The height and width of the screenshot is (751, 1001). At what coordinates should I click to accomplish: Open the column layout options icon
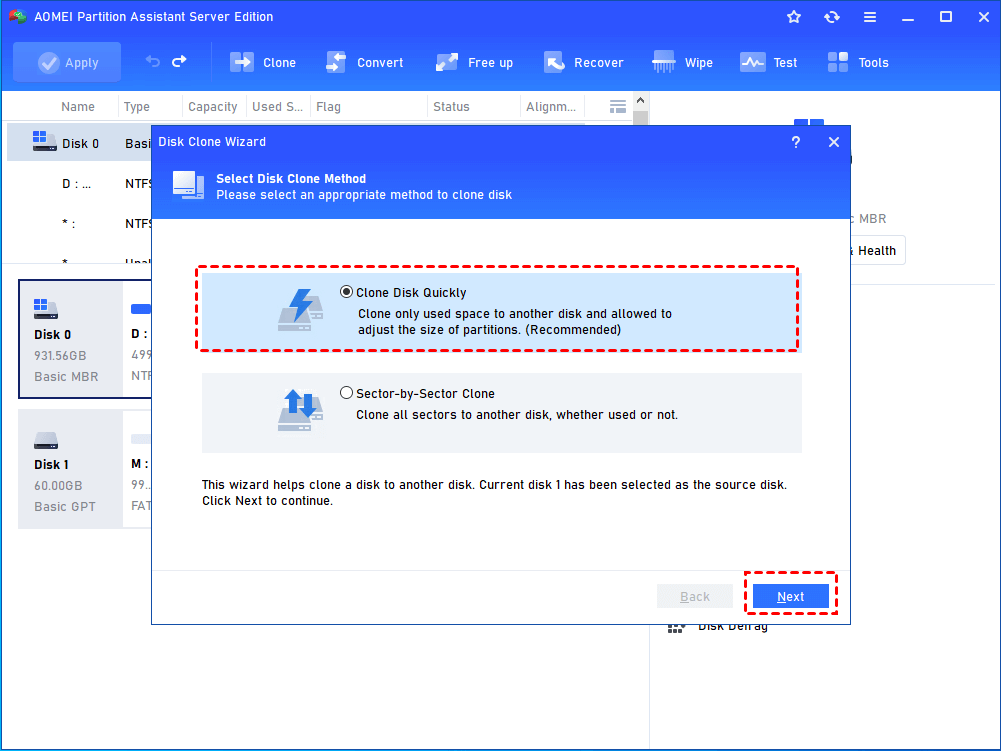coord(617,107)
